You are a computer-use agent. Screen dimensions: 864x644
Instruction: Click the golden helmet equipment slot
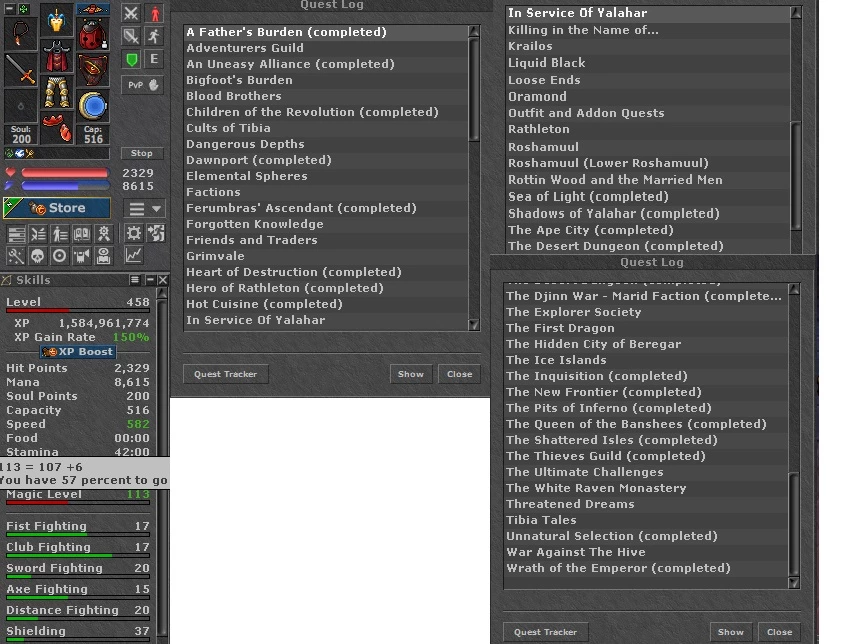point(56,21)
